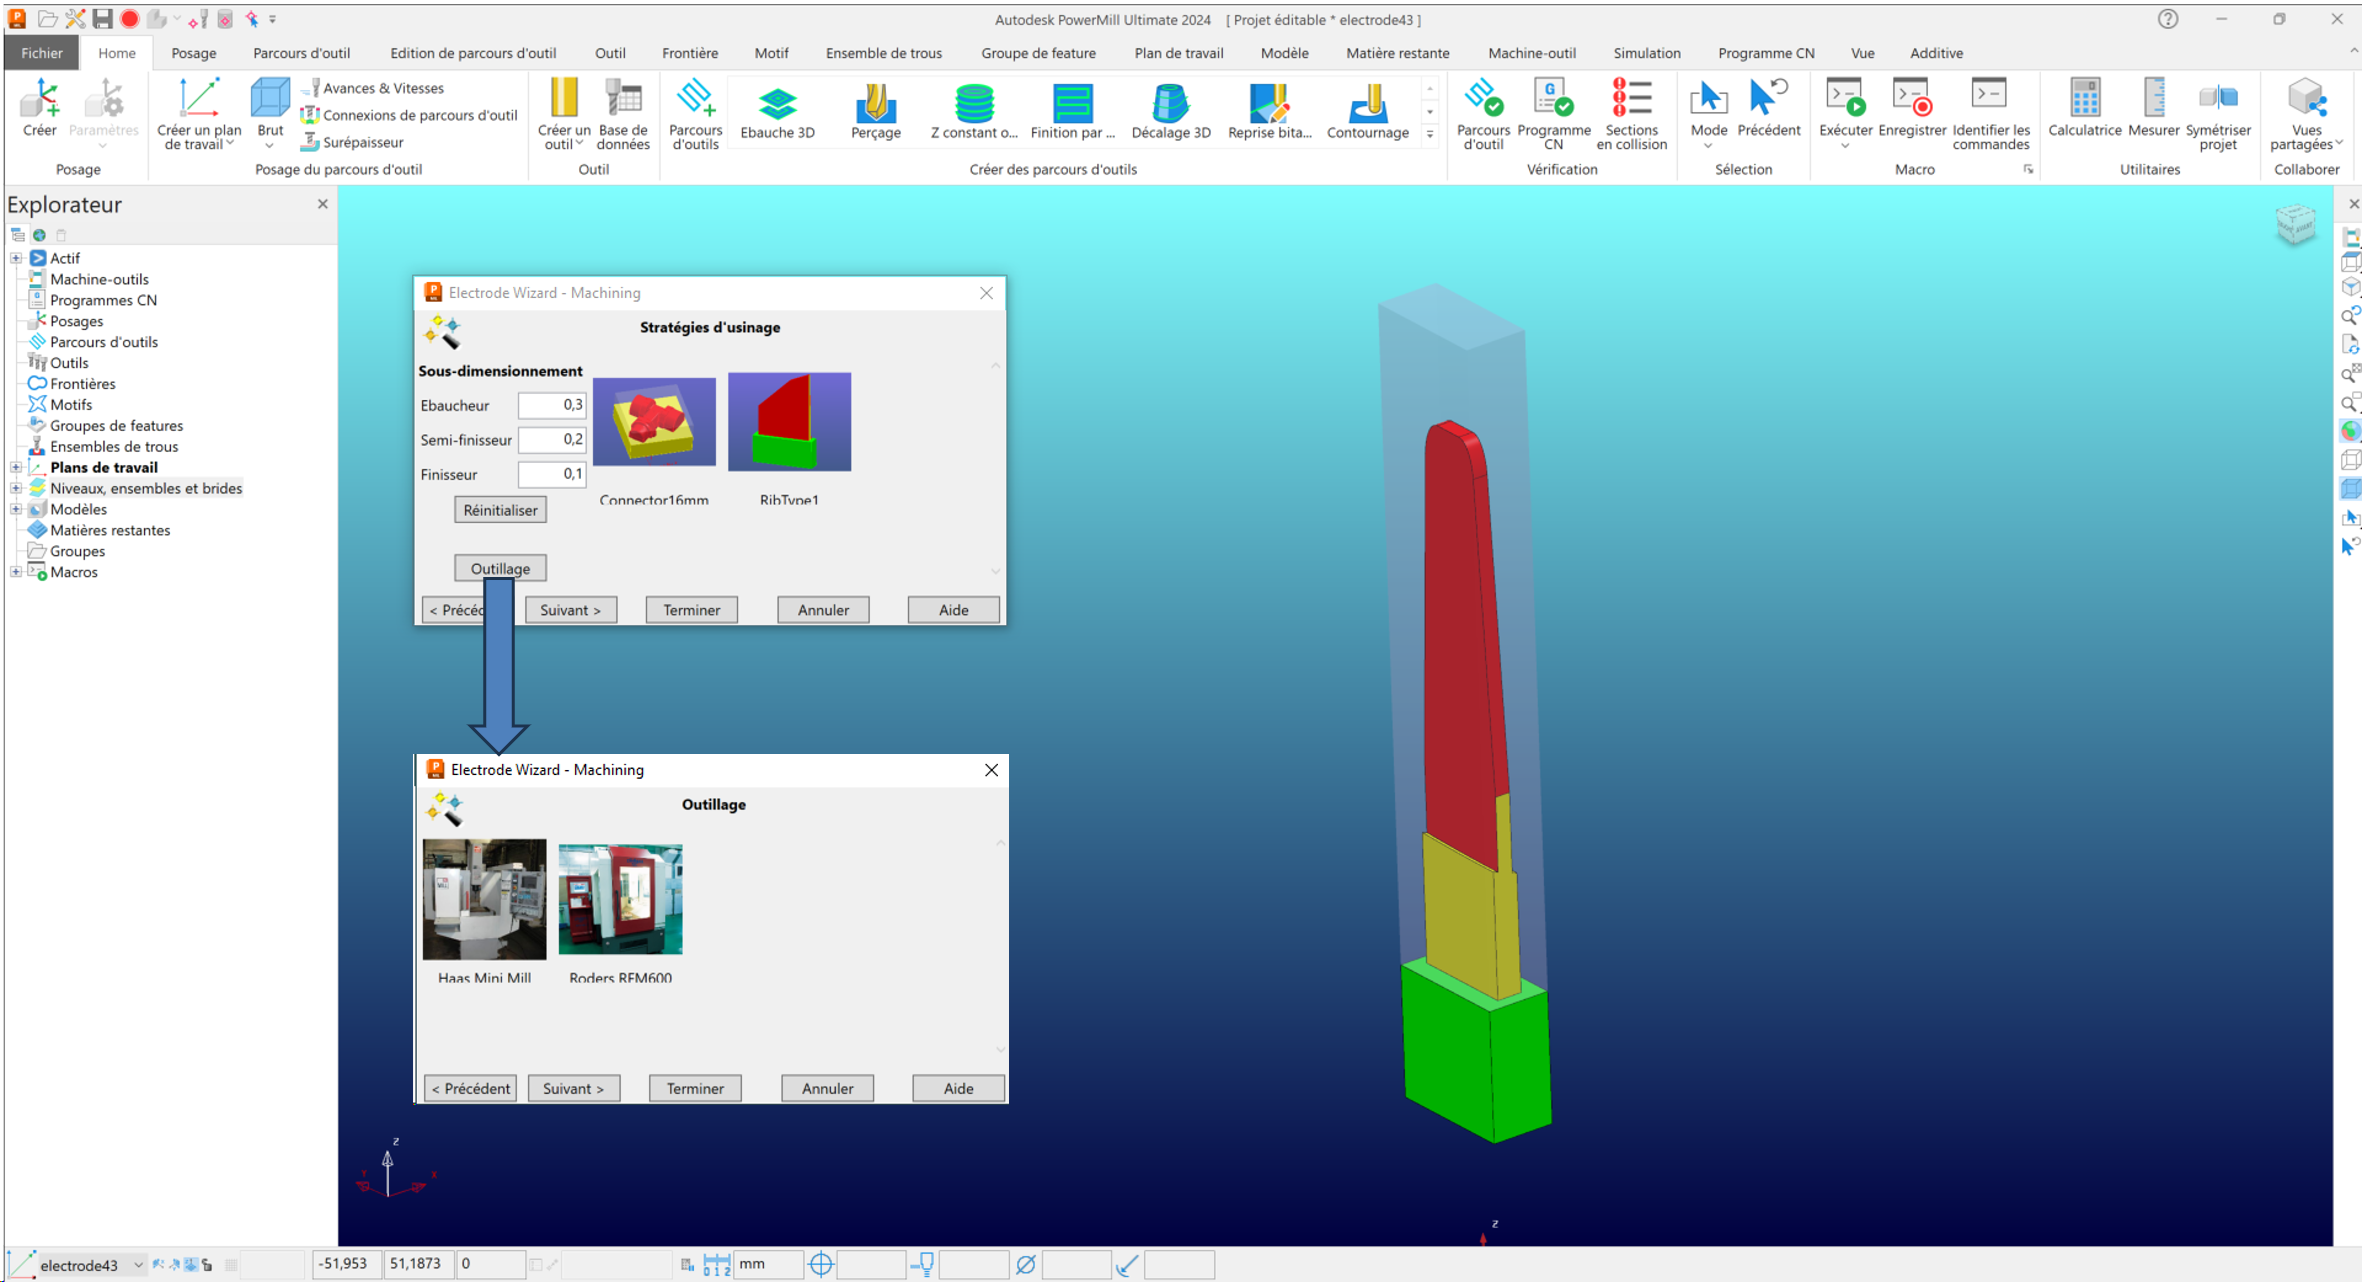Click the Surépaisseur option

pyautogui.click(x=352, y=142)
